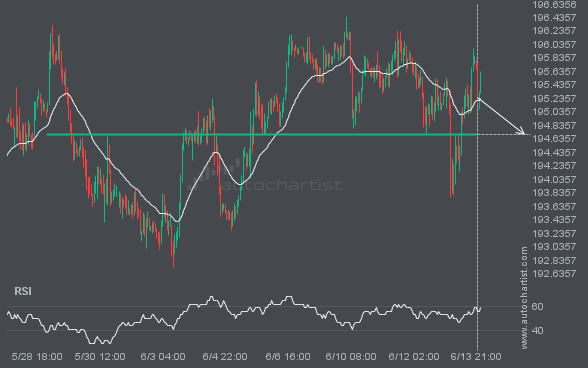This screenshot has width=588, height=368.
Task: Click the RSI 40 level label
Action: (537, 331)
